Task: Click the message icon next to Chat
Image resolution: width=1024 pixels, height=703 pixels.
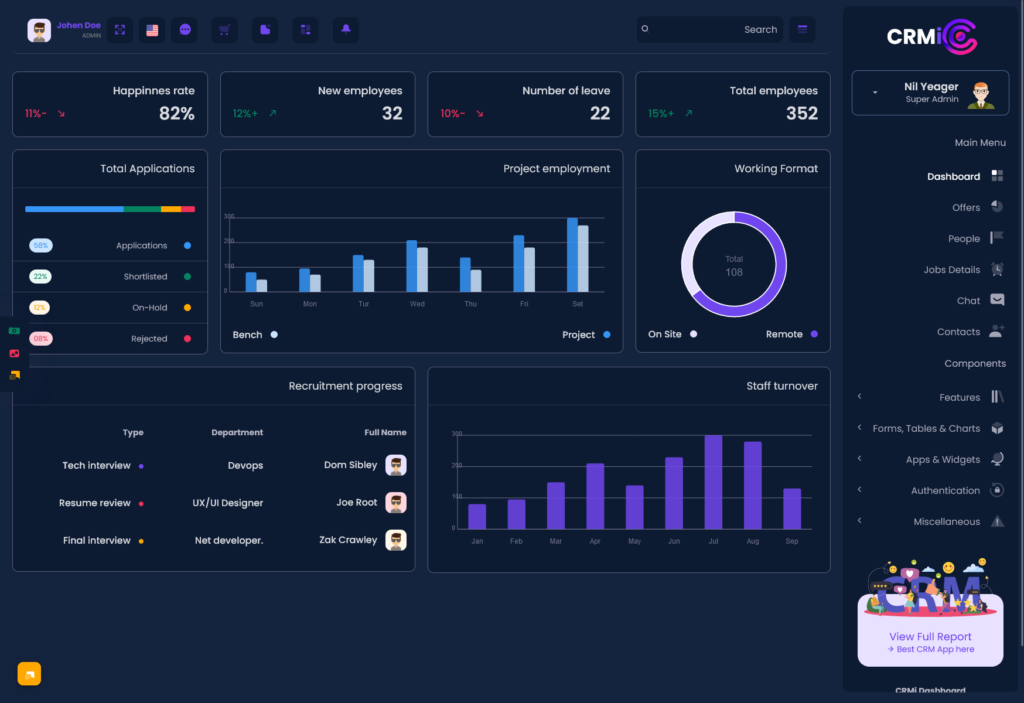Action: tap(997, 299)
